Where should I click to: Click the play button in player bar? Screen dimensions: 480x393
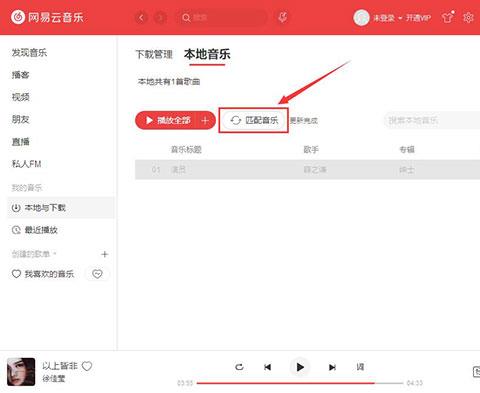pos(300,367)
